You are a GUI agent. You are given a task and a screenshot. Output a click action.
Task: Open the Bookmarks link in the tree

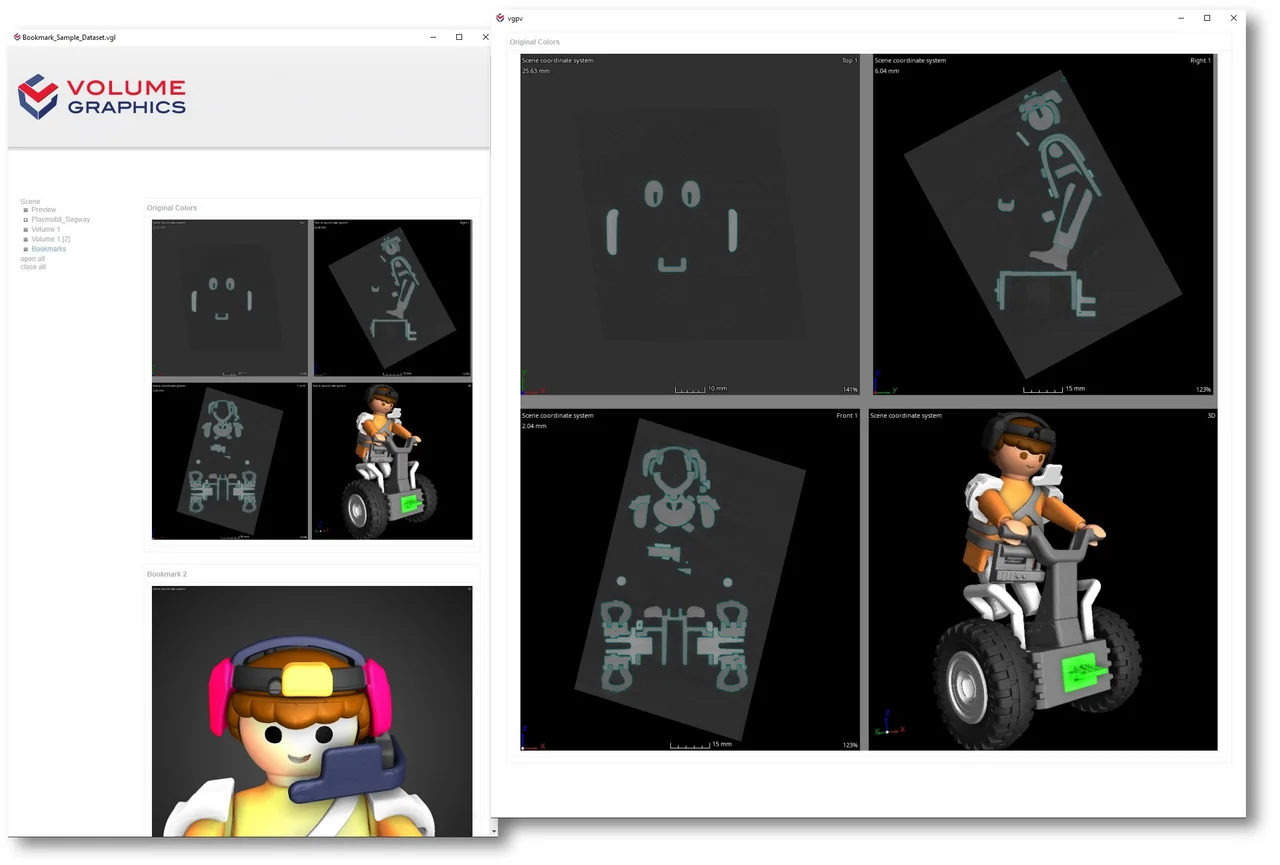pos(49,249)
